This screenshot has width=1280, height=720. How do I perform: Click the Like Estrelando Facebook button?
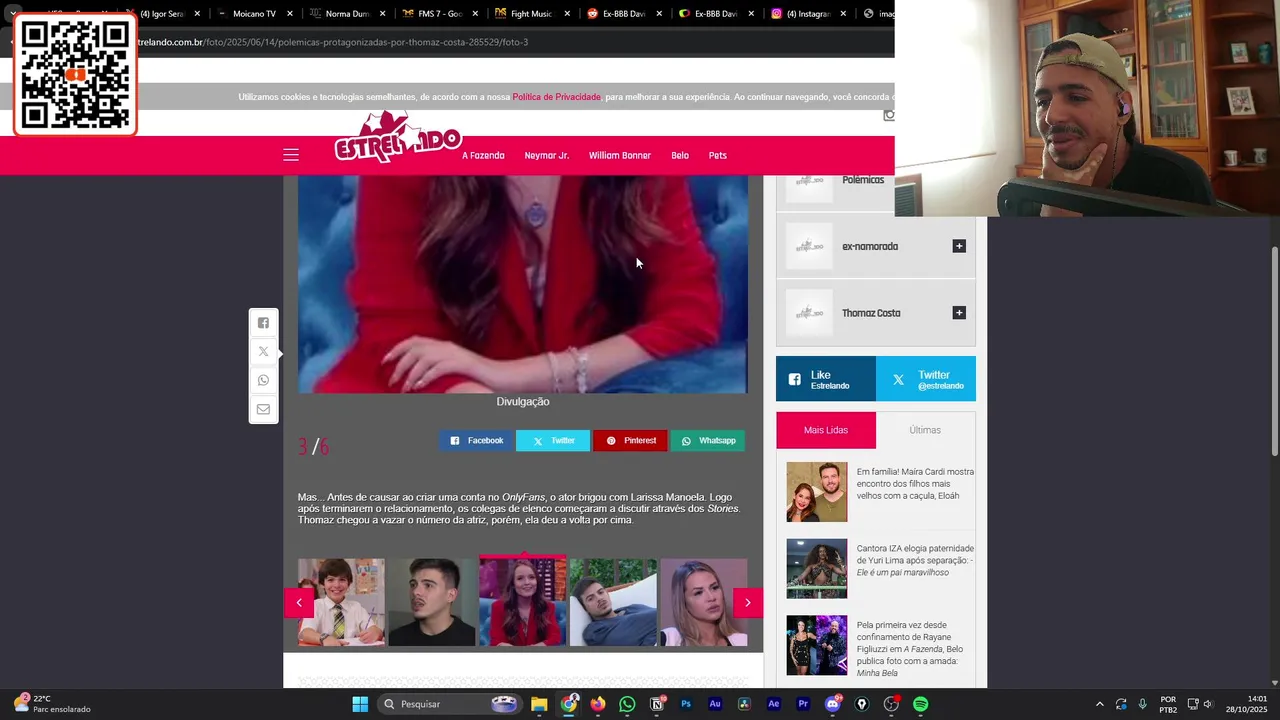[826, 379]
